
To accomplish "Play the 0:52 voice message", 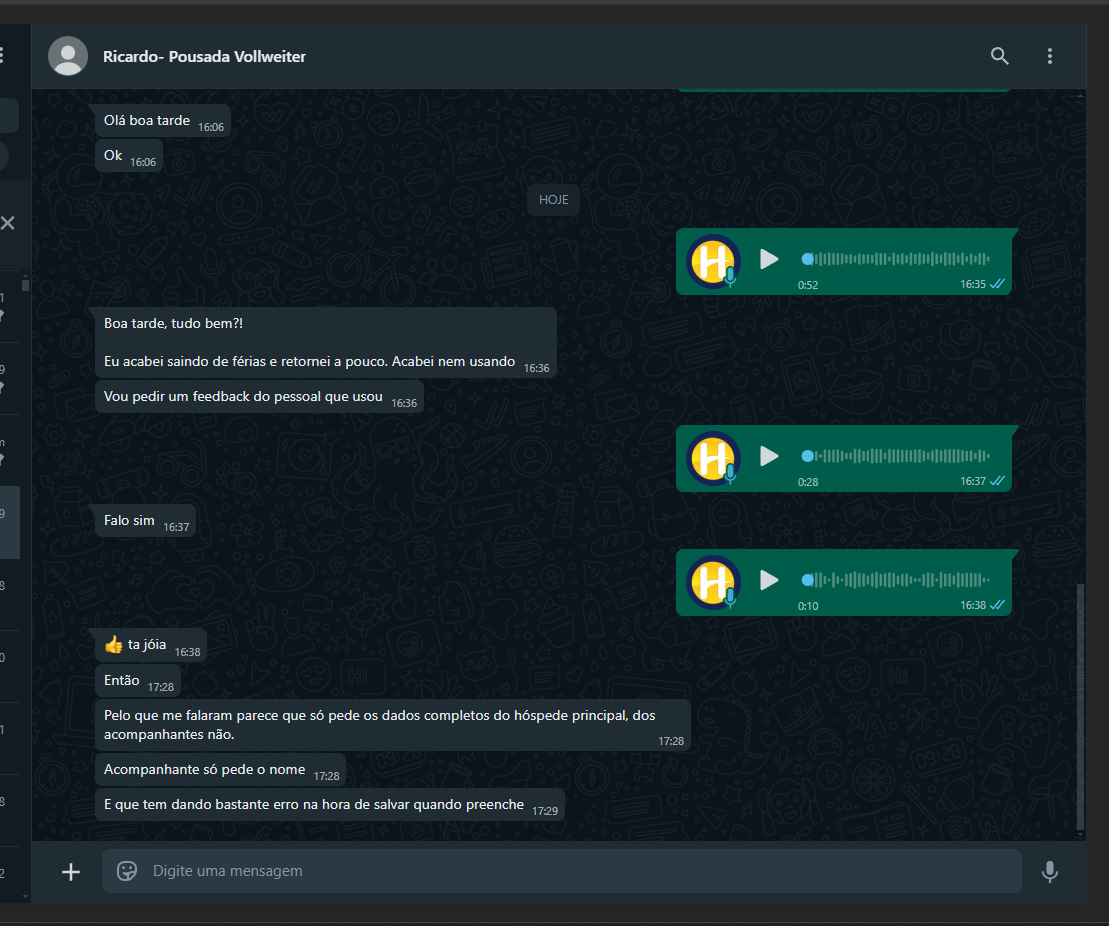I will click(x=768, y=259).
